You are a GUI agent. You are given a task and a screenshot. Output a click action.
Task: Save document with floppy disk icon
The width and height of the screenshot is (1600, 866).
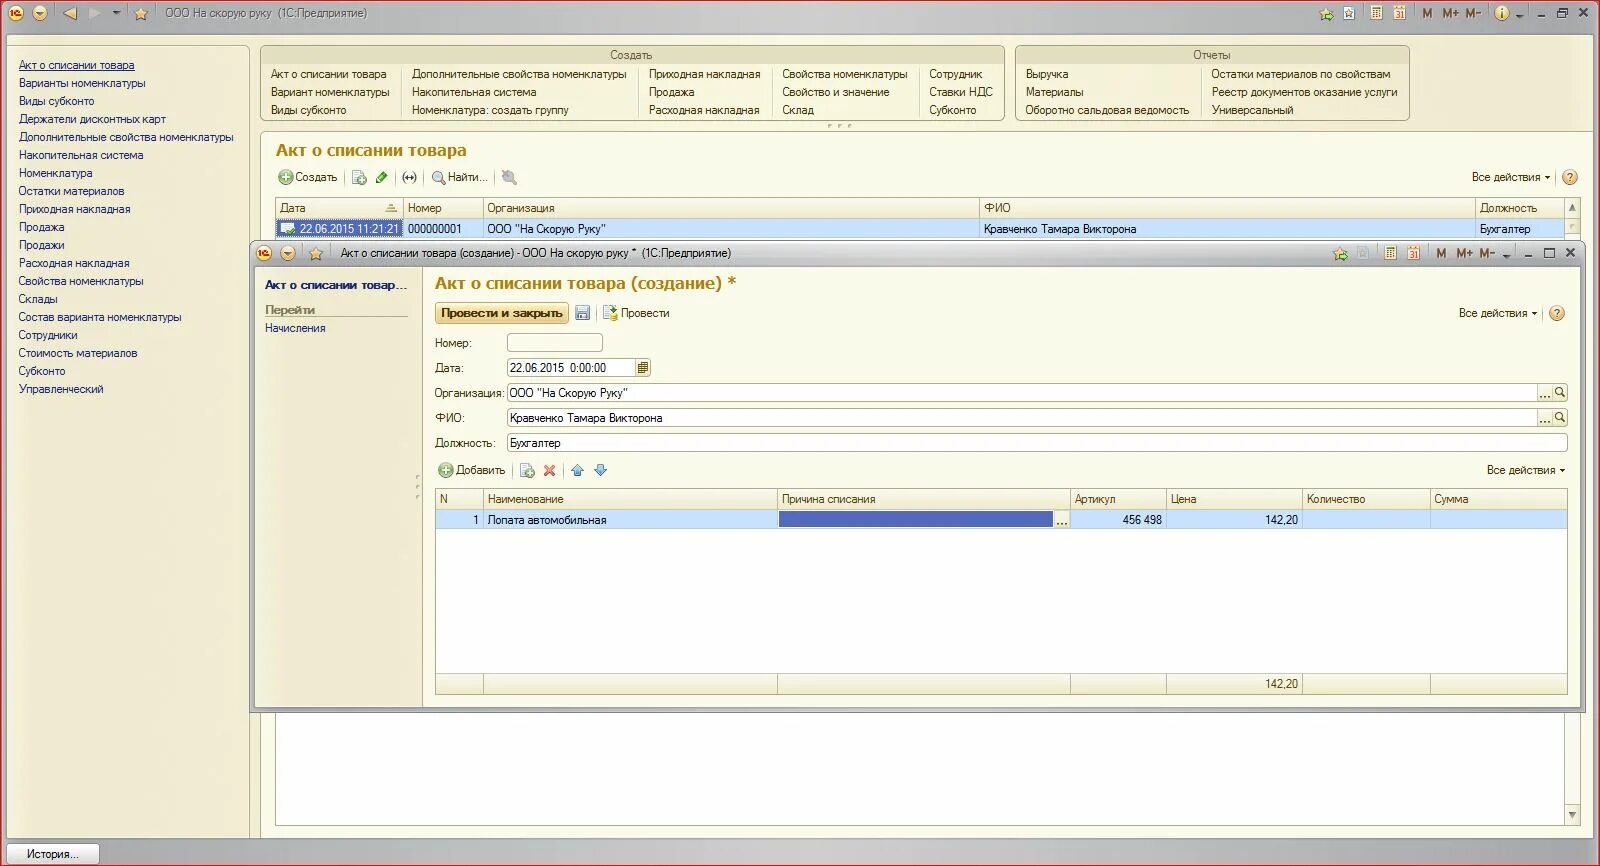coord(582,313)
